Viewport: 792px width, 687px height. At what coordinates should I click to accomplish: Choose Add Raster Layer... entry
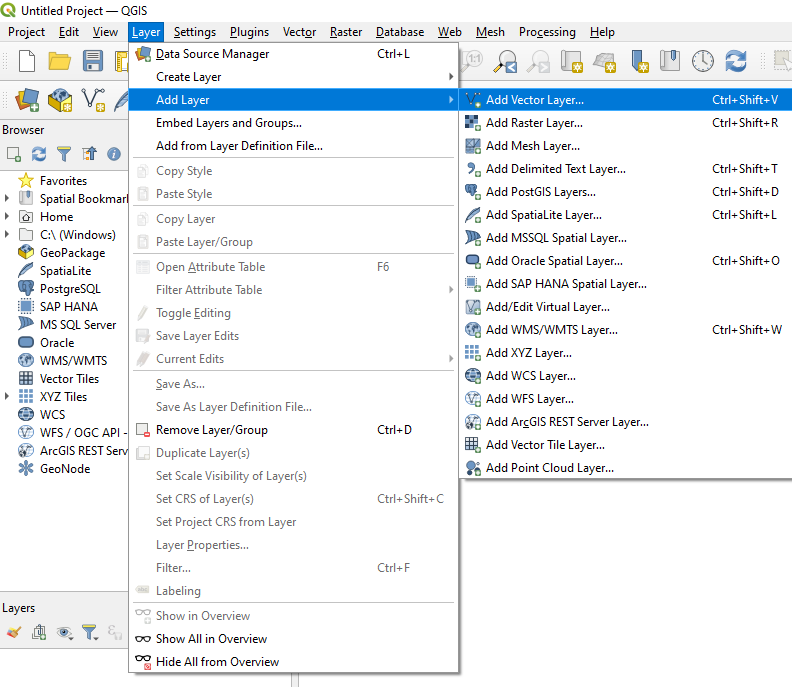(625, 123)
